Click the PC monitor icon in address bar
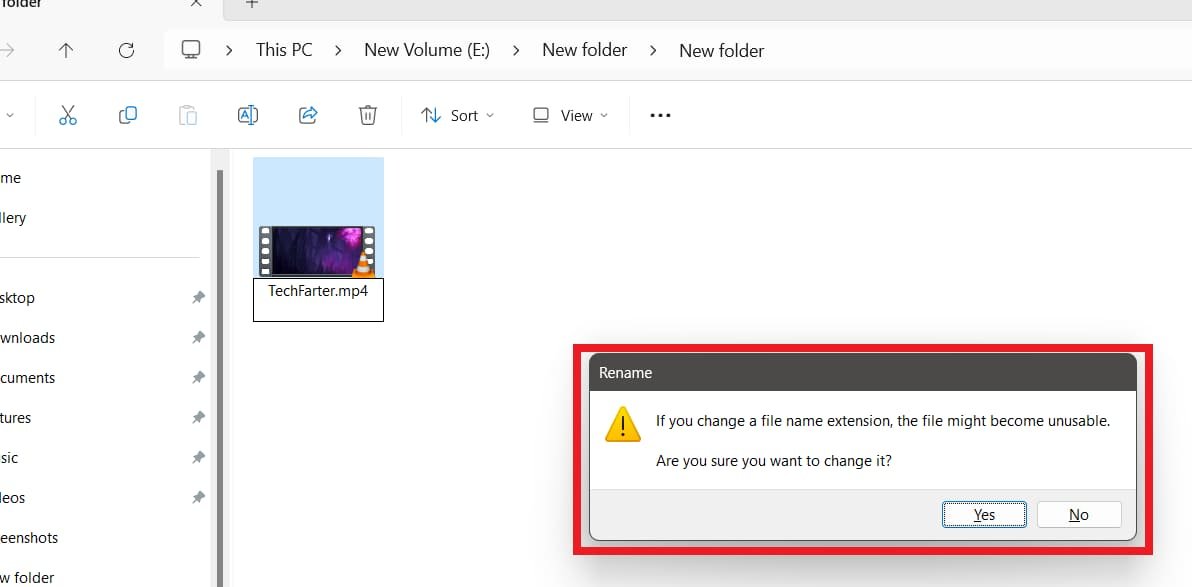This screenshot has width=1192, height=587. (x=191, y=50)
